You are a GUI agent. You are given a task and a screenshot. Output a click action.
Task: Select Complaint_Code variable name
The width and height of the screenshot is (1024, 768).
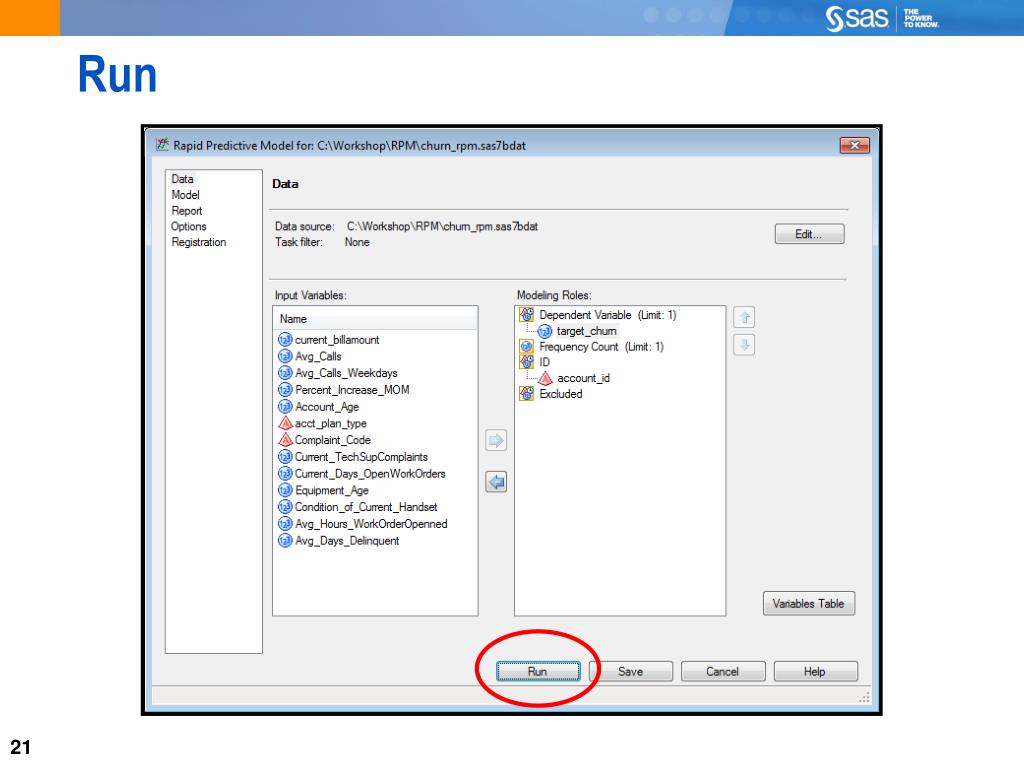click(x=332, y=440)
